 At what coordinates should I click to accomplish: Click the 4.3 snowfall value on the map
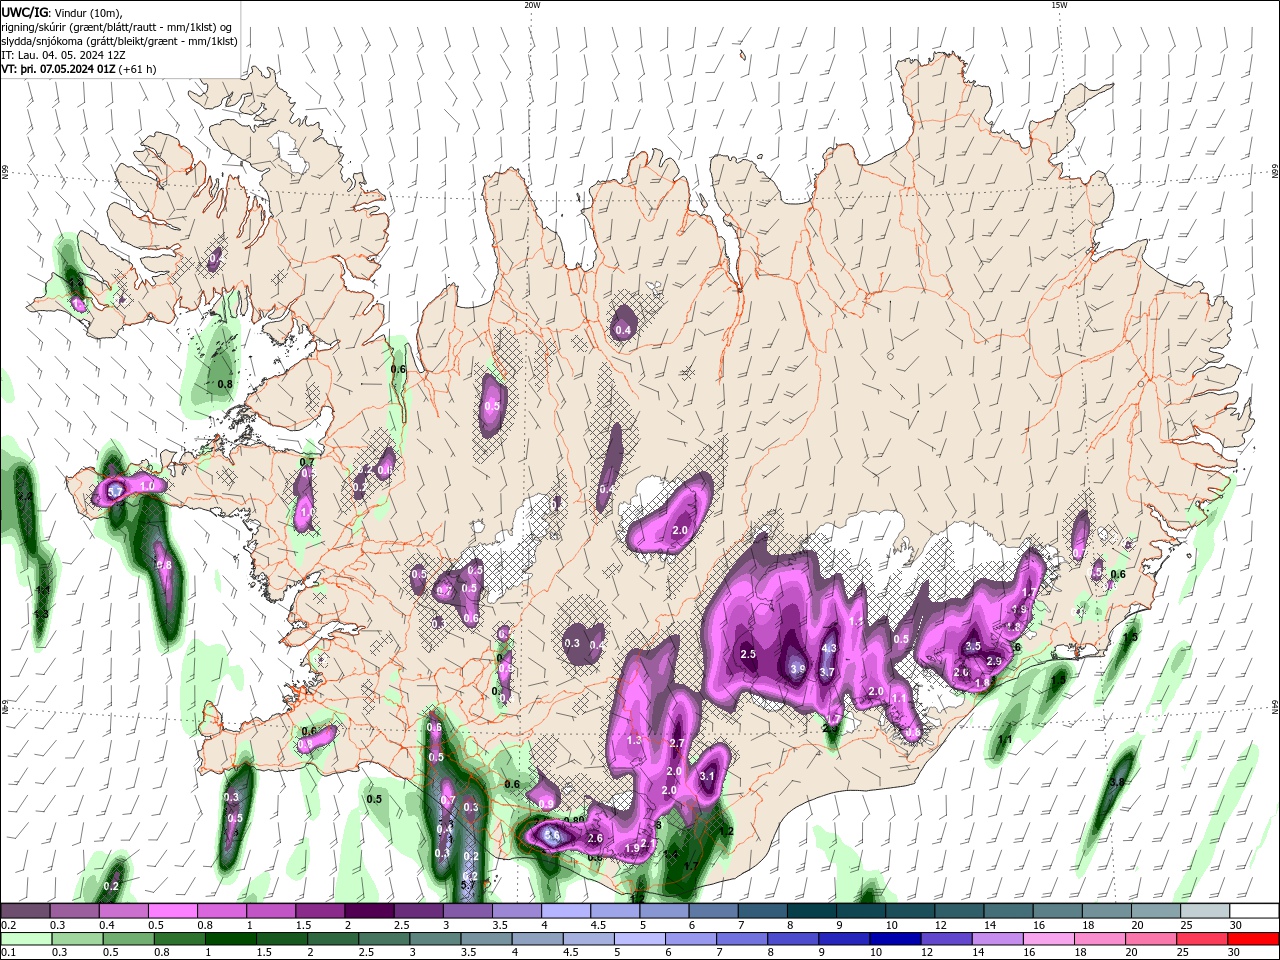(x=828, y=648)
